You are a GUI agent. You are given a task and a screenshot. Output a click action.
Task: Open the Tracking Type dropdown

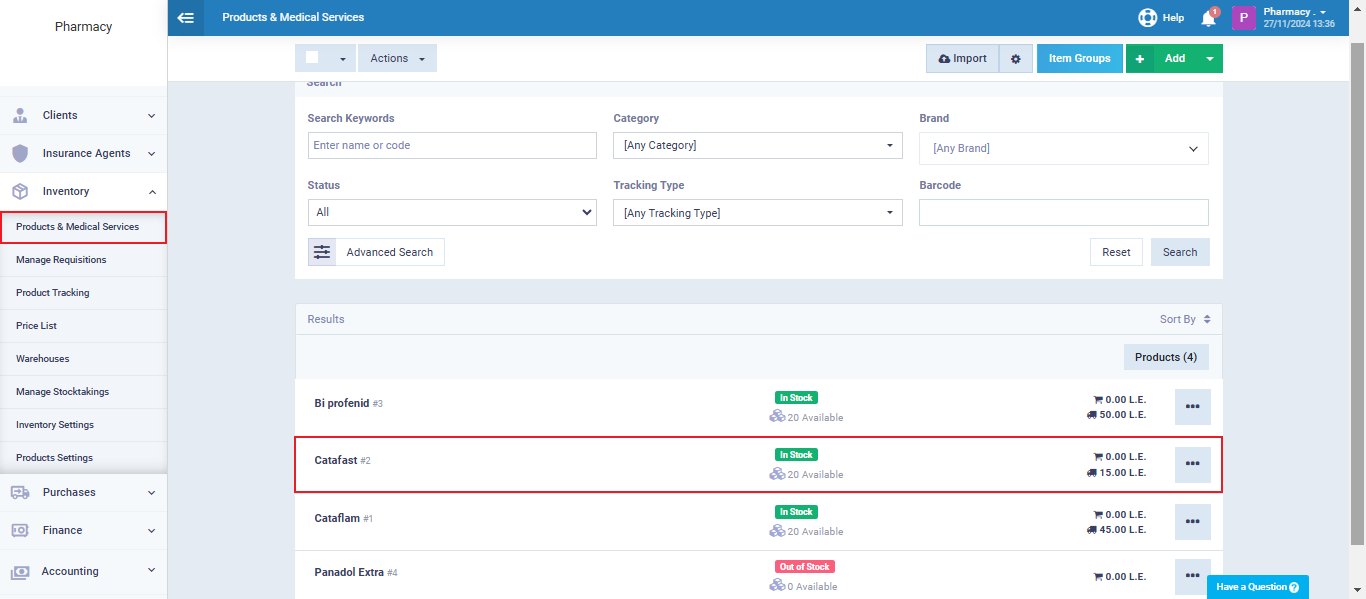(758, 212)
